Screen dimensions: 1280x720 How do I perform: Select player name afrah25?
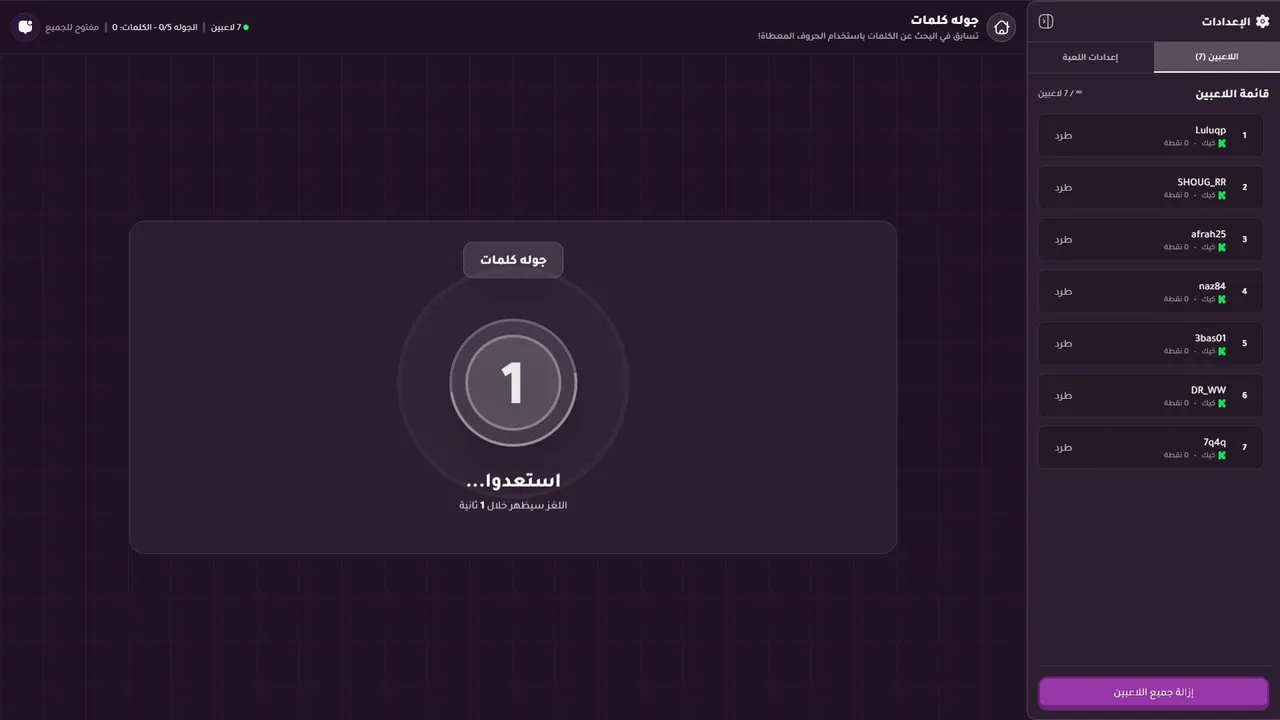tap(1208, 234)
